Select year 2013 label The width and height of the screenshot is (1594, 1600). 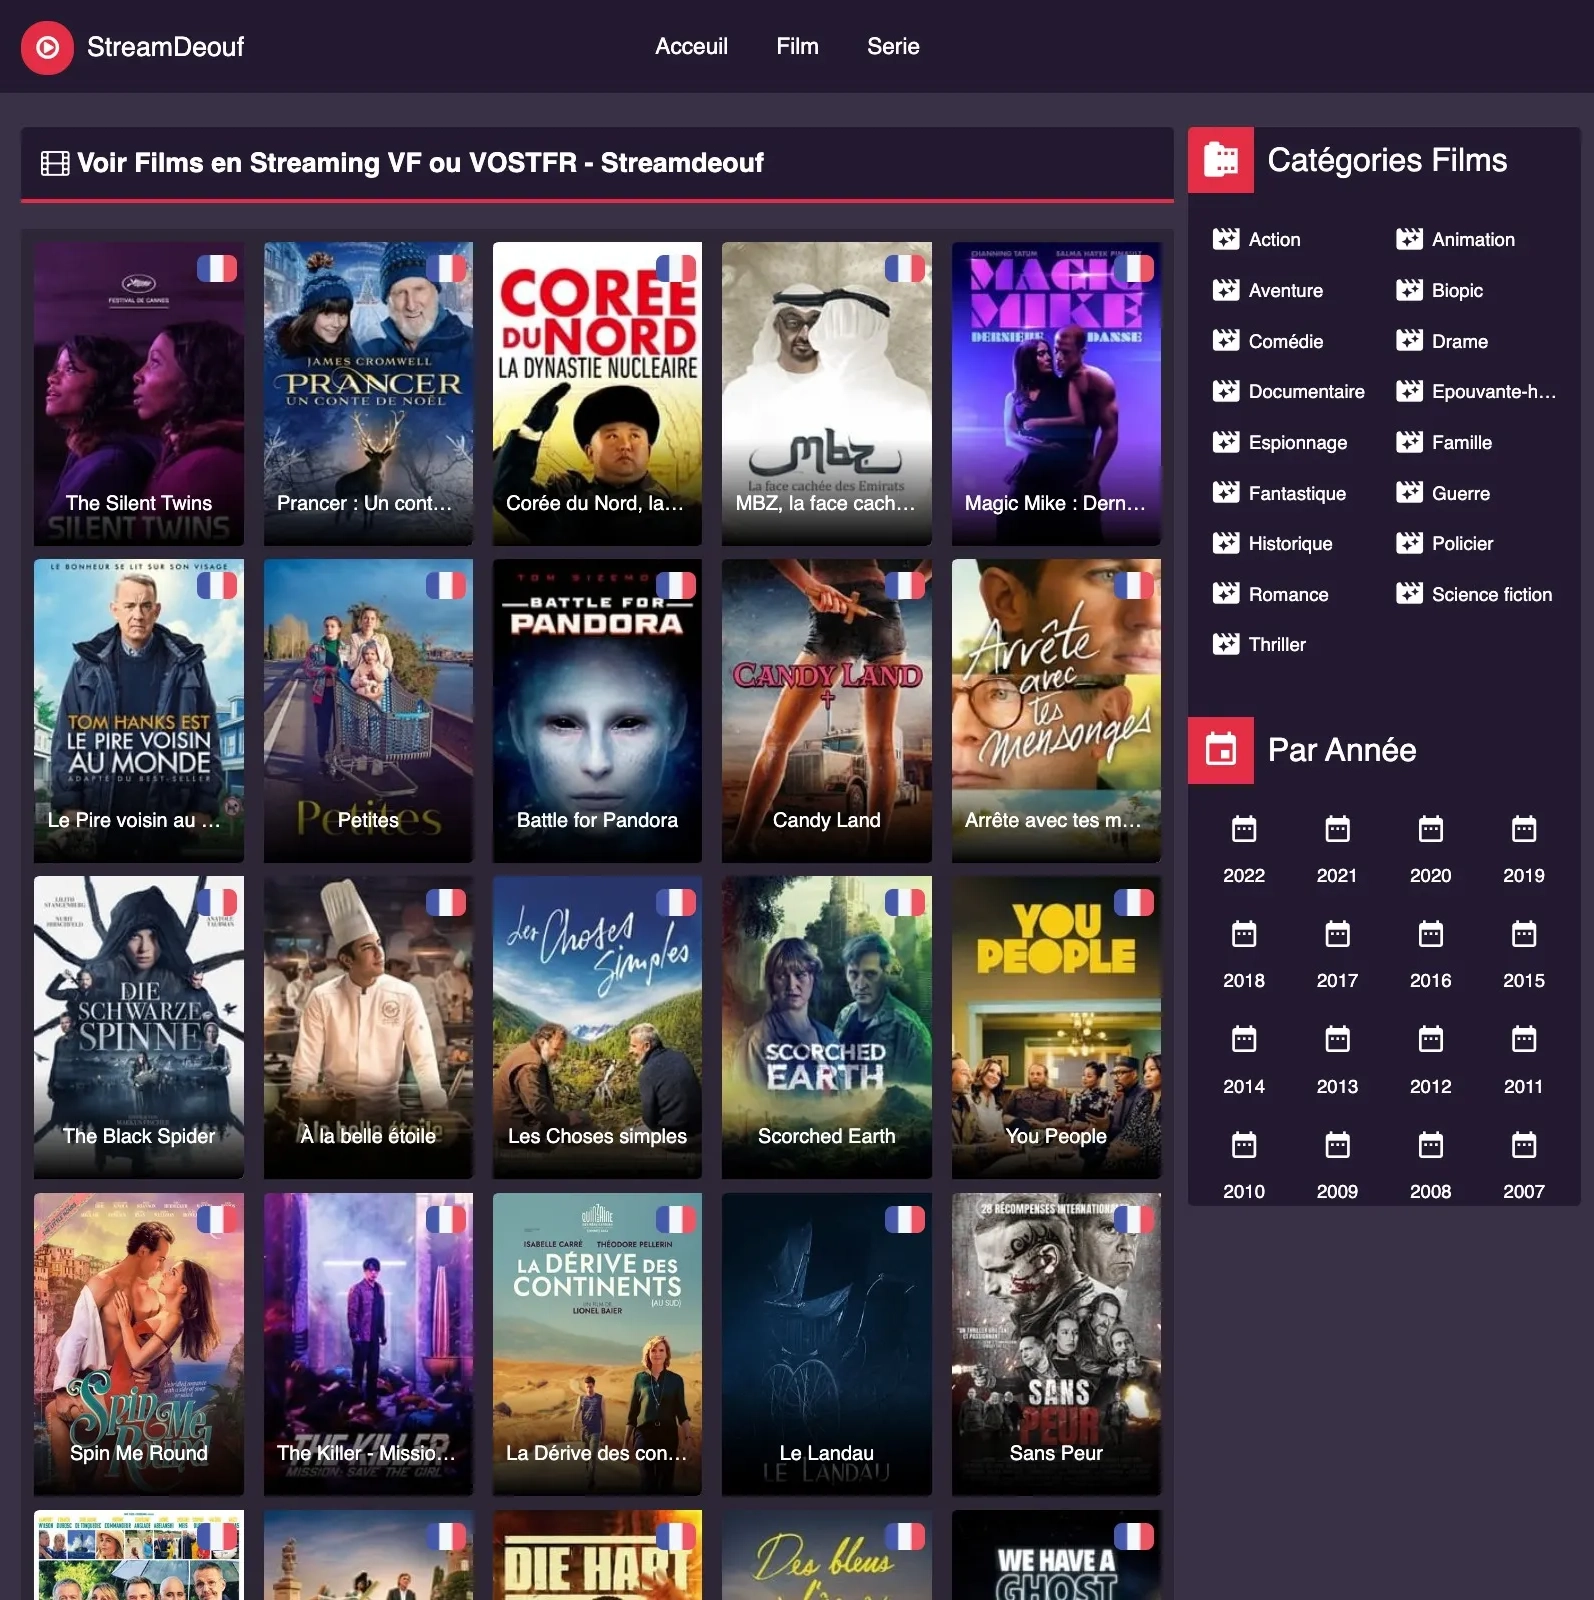tap(1337, 1087)
